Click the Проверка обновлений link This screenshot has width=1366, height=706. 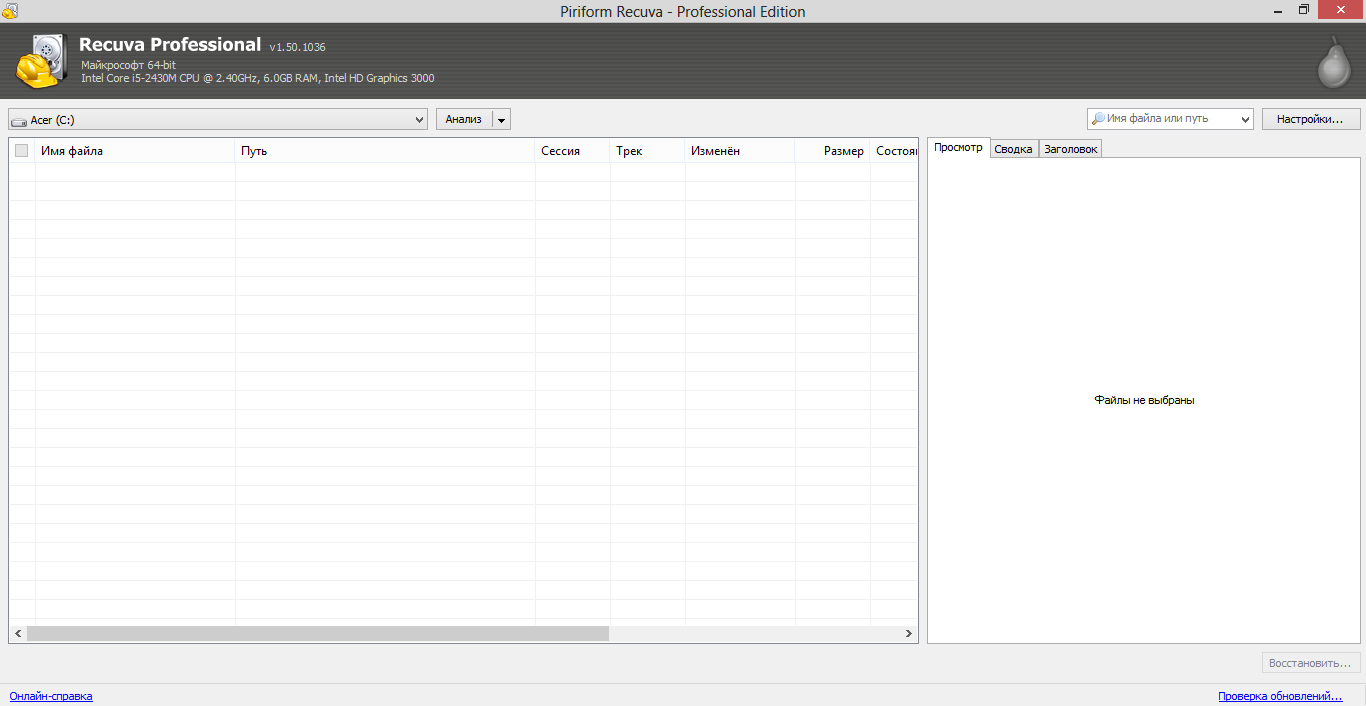point(1279,696)
